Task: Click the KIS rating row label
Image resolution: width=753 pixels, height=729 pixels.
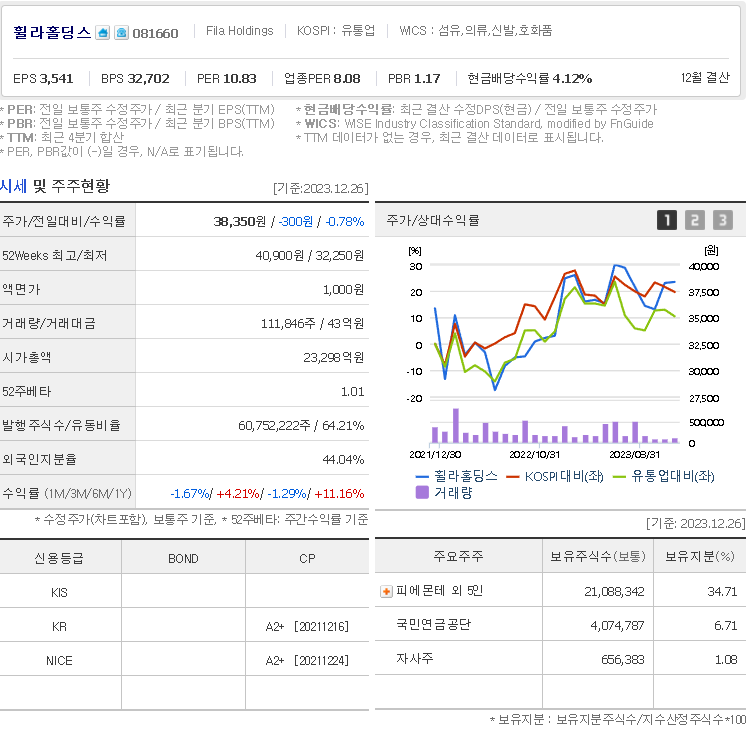Action: pos(60,593)
